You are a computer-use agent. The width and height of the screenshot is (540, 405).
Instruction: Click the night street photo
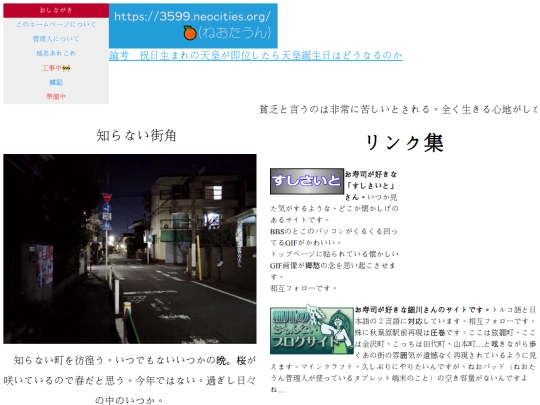click(130, 249)
